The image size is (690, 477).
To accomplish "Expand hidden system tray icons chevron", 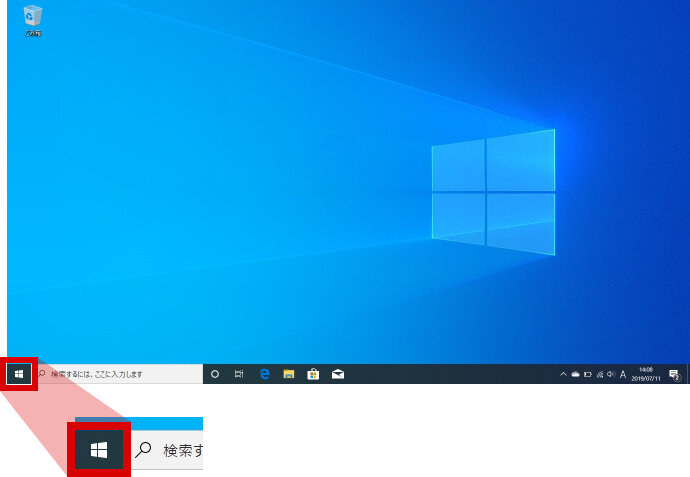I will 563,374.
